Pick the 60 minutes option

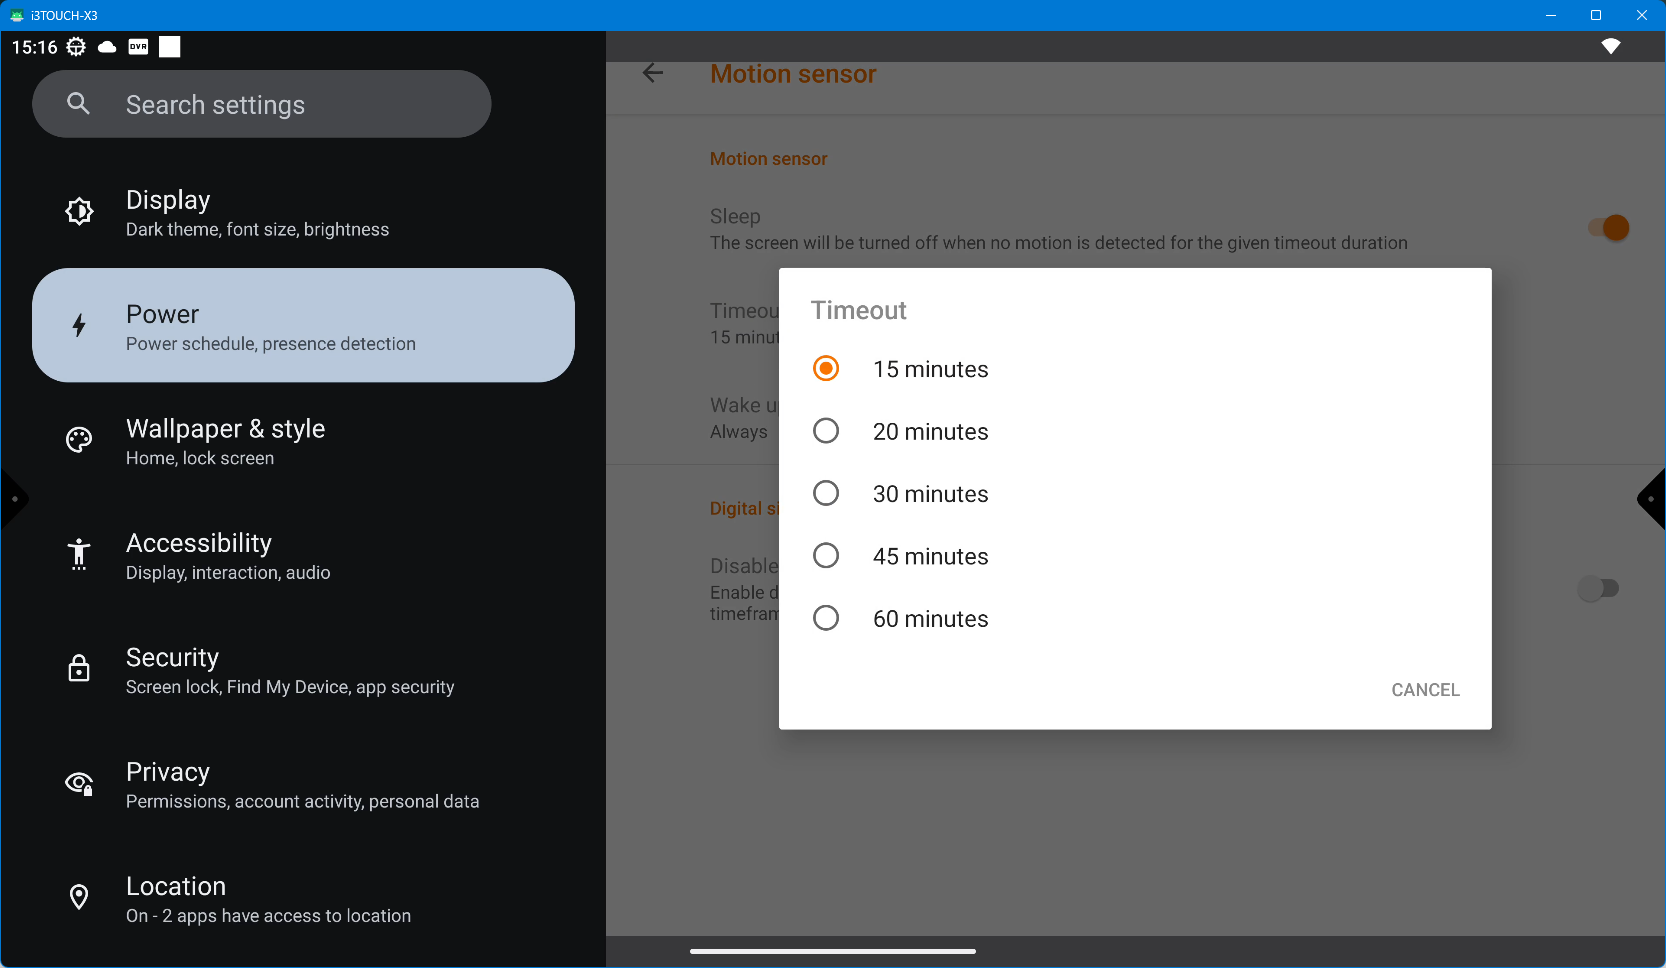point(826,619)
